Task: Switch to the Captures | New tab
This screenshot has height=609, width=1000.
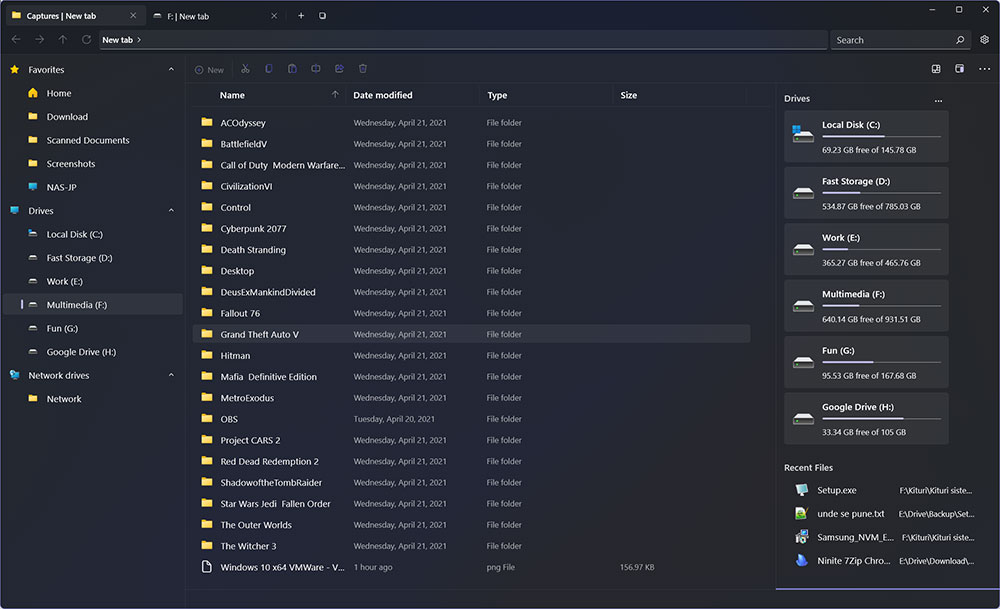Action: tap(75, 16)
